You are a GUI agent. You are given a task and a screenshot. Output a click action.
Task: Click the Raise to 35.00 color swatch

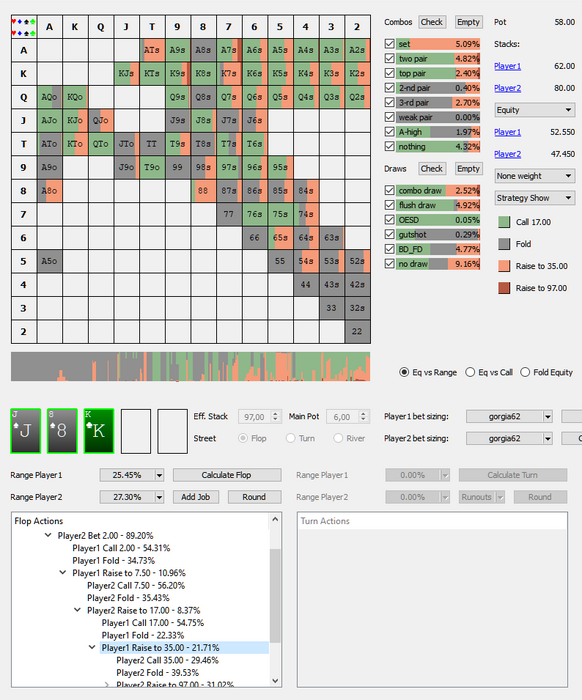pos(504,266)
